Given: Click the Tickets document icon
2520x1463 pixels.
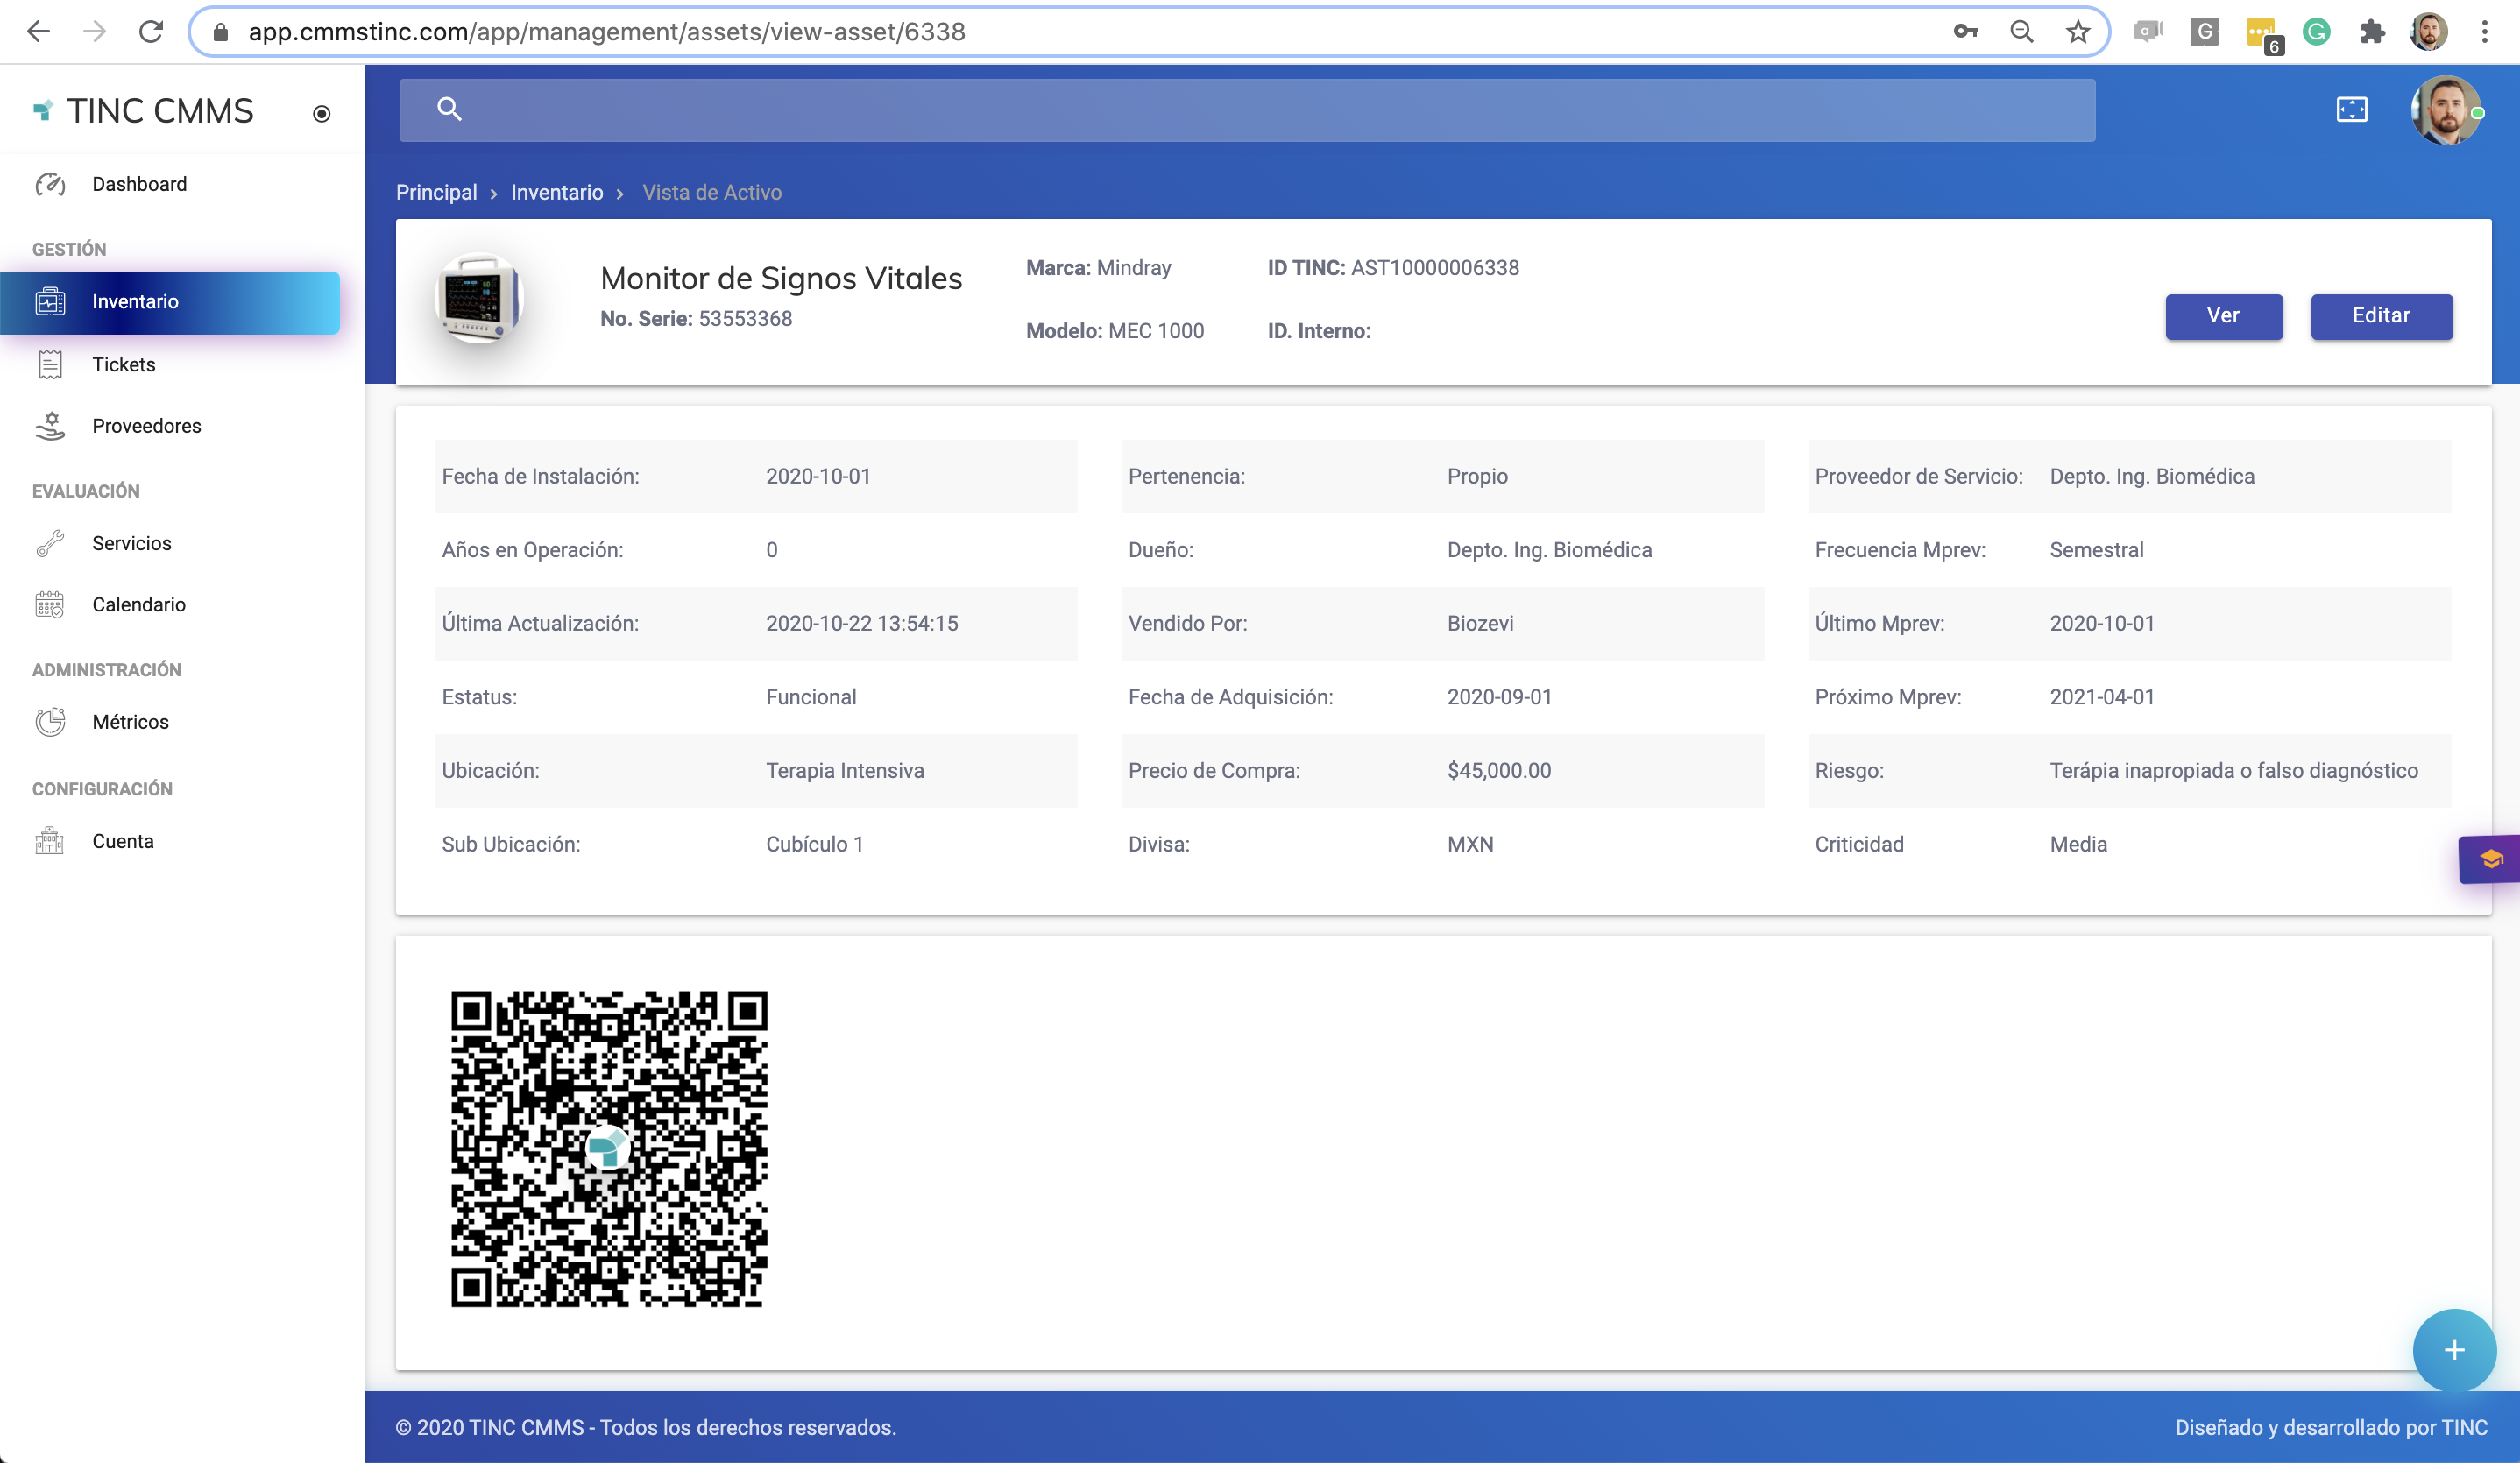Looking at the screenshot, I should pyautogui.click(x=50, y=364).
